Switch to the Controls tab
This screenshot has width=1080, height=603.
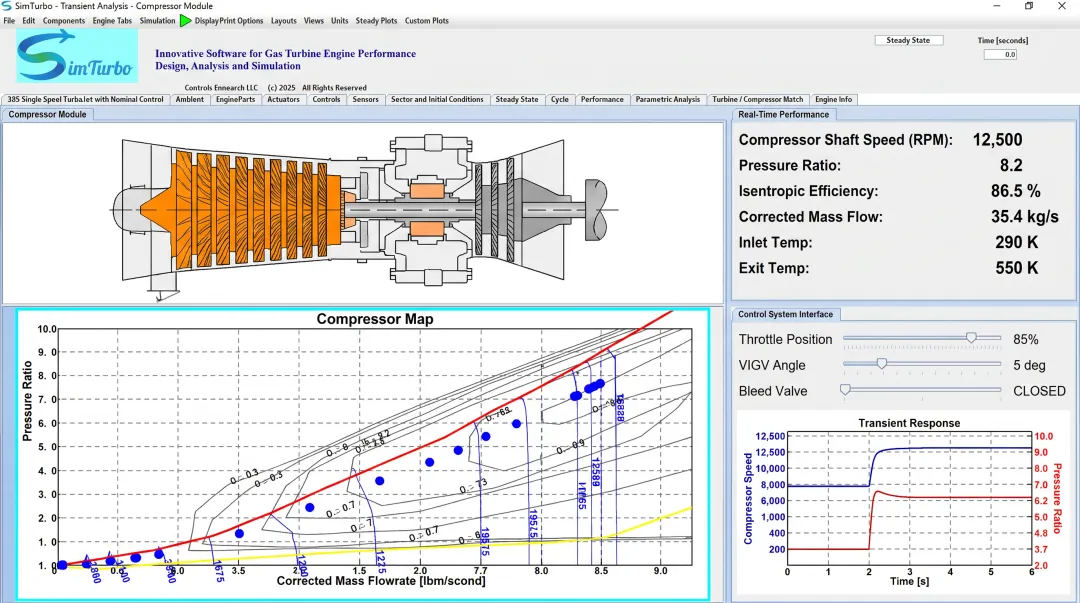[x=326, y=99]
